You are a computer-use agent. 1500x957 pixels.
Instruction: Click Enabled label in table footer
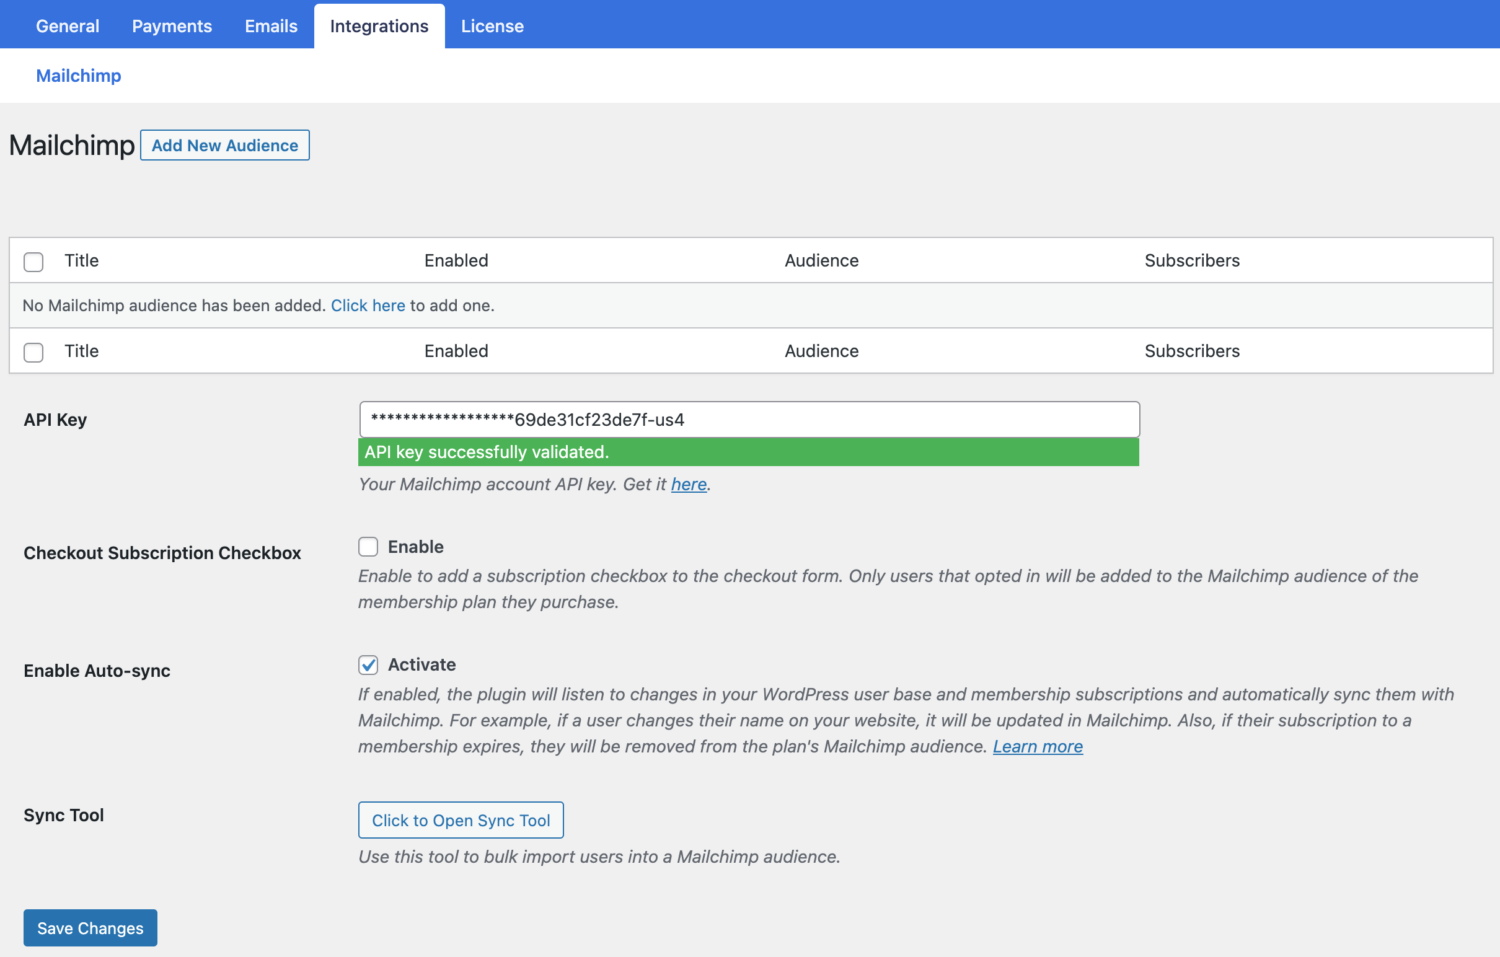click(x=456, y=351)
